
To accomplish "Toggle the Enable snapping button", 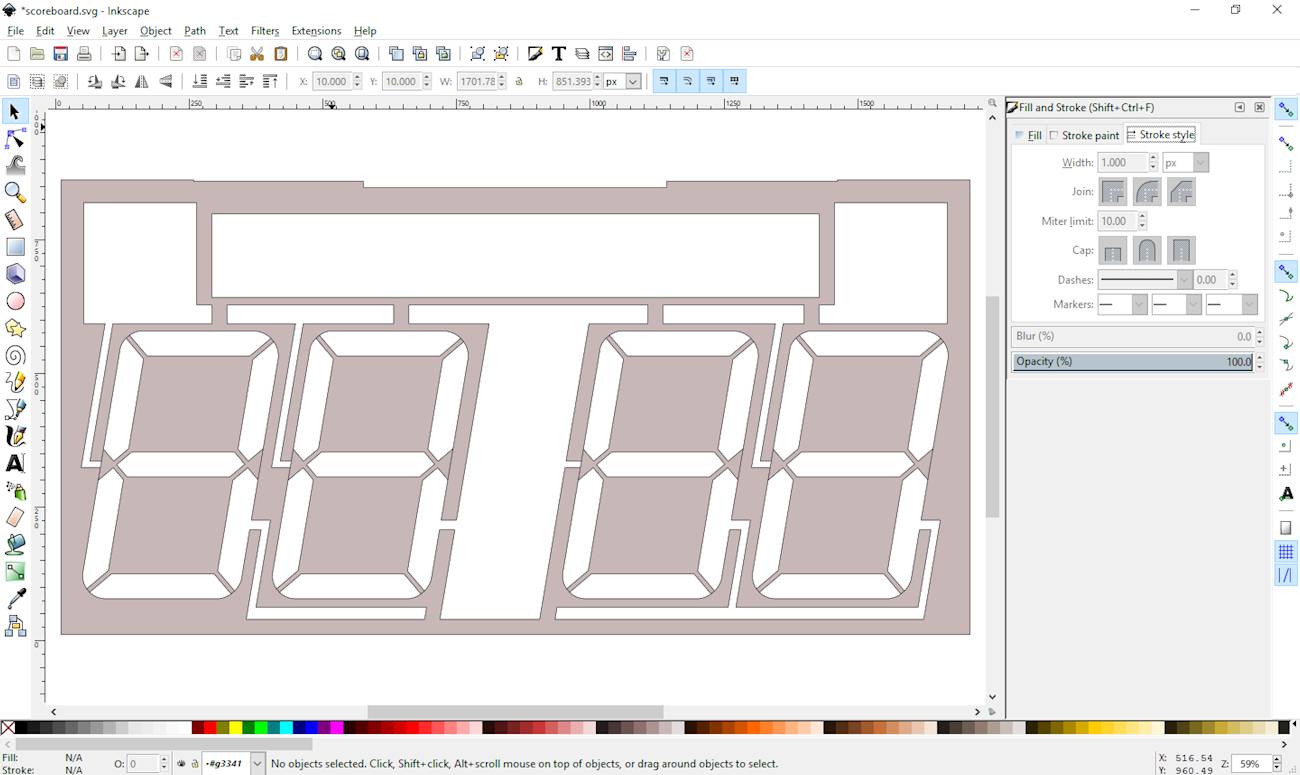I will [1286, 111].
